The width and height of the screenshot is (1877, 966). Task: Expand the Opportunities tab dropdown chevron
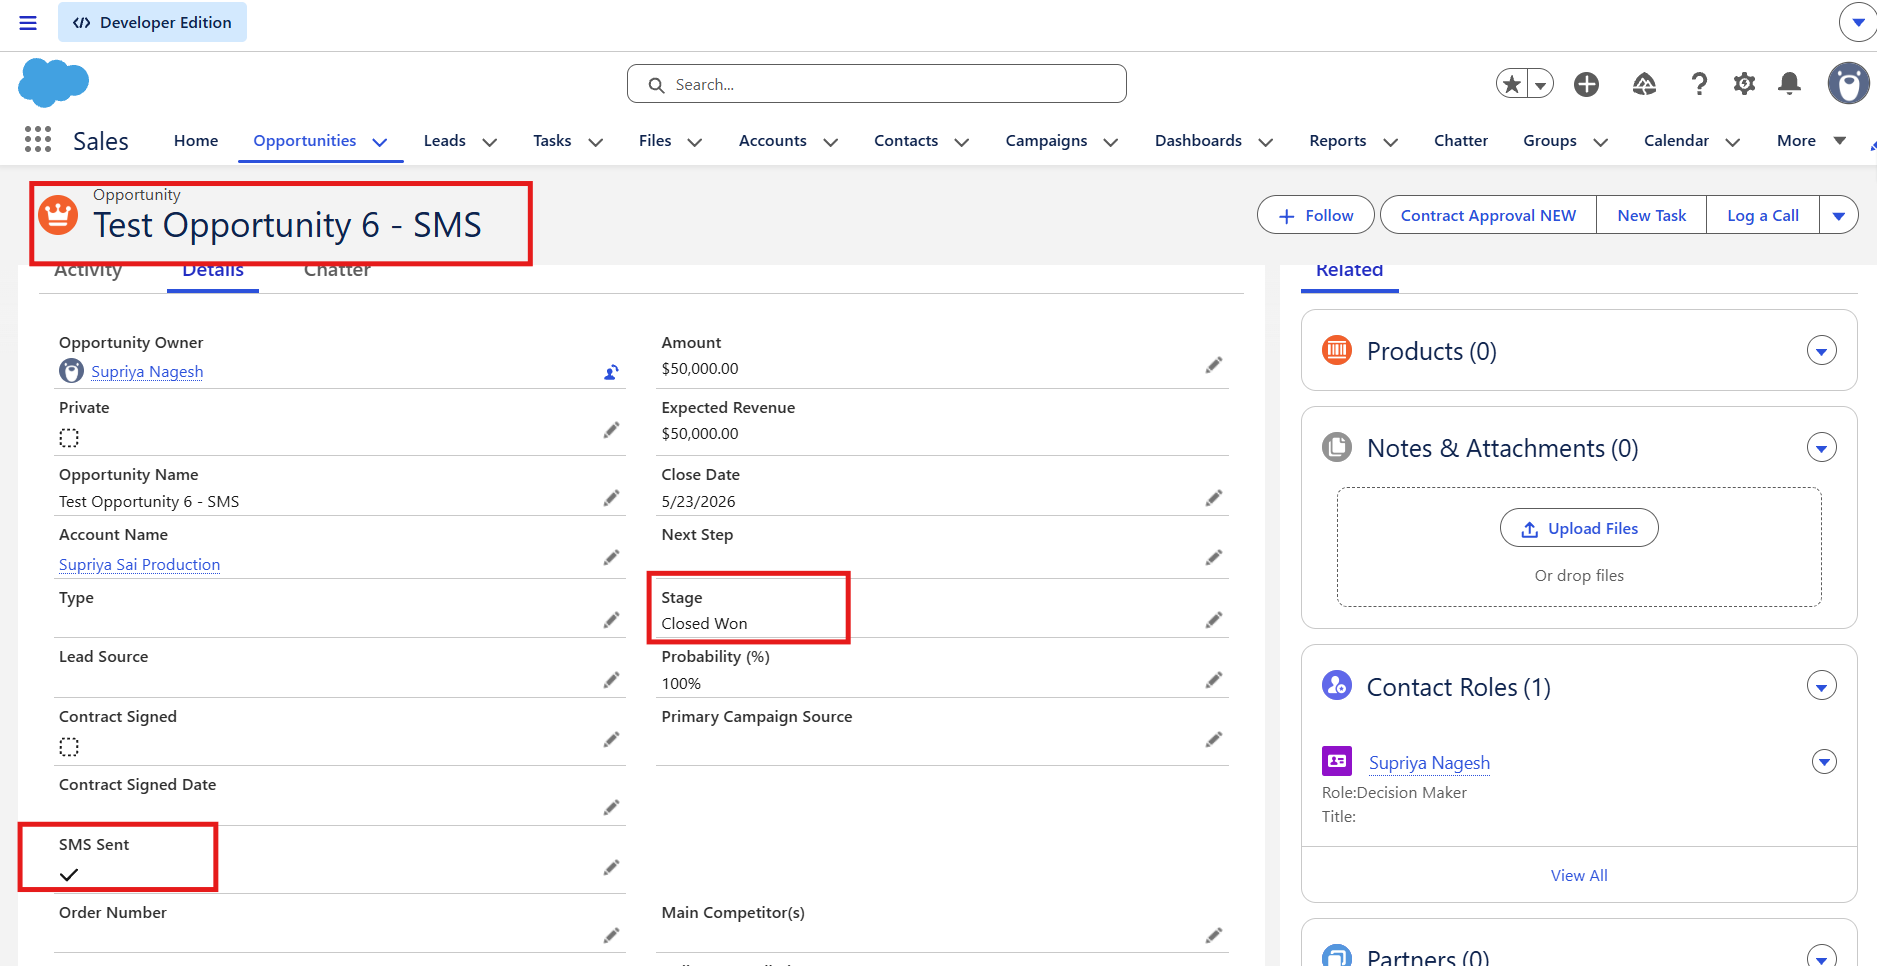coord(380,142)
